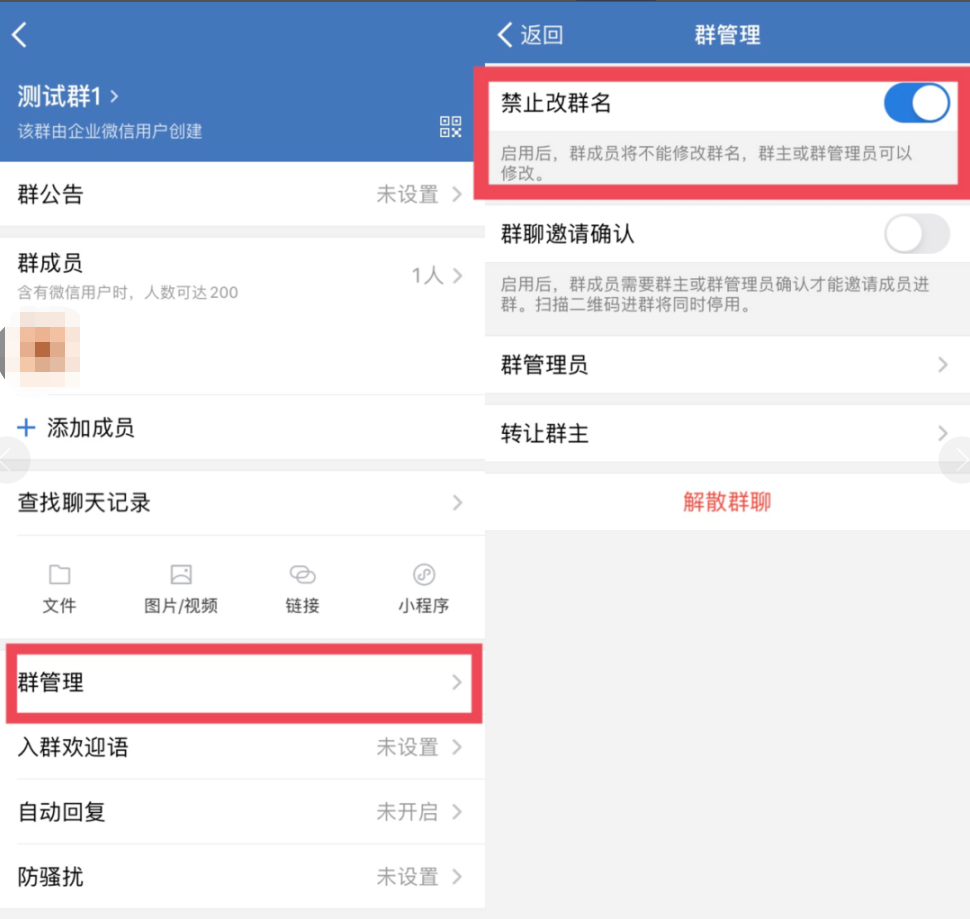Open the group name 测试群1
Screen dimensions: 970x919
coord(67,96)
